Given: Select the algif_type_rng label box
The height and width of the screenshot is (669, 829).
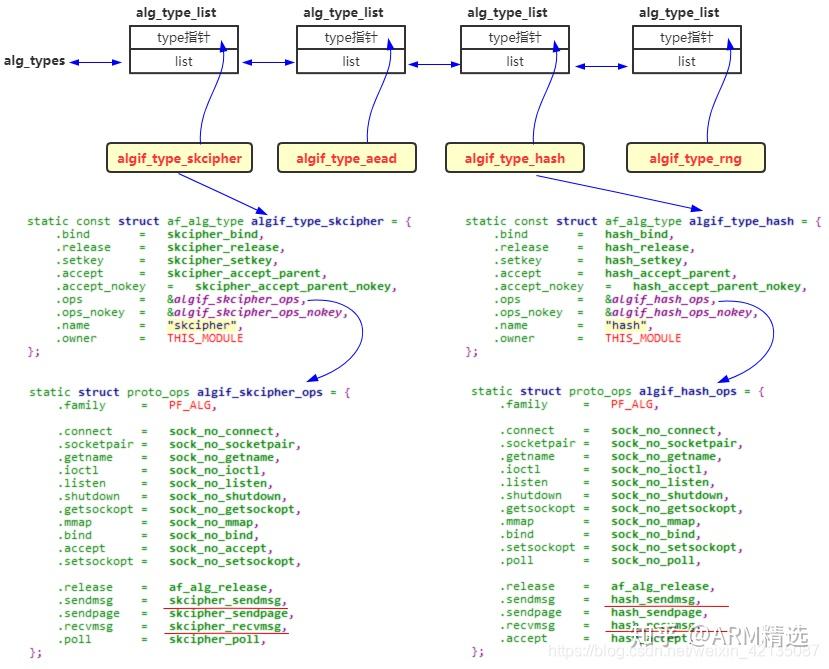Looking at the screenshot, I should [x=695, y=157].
